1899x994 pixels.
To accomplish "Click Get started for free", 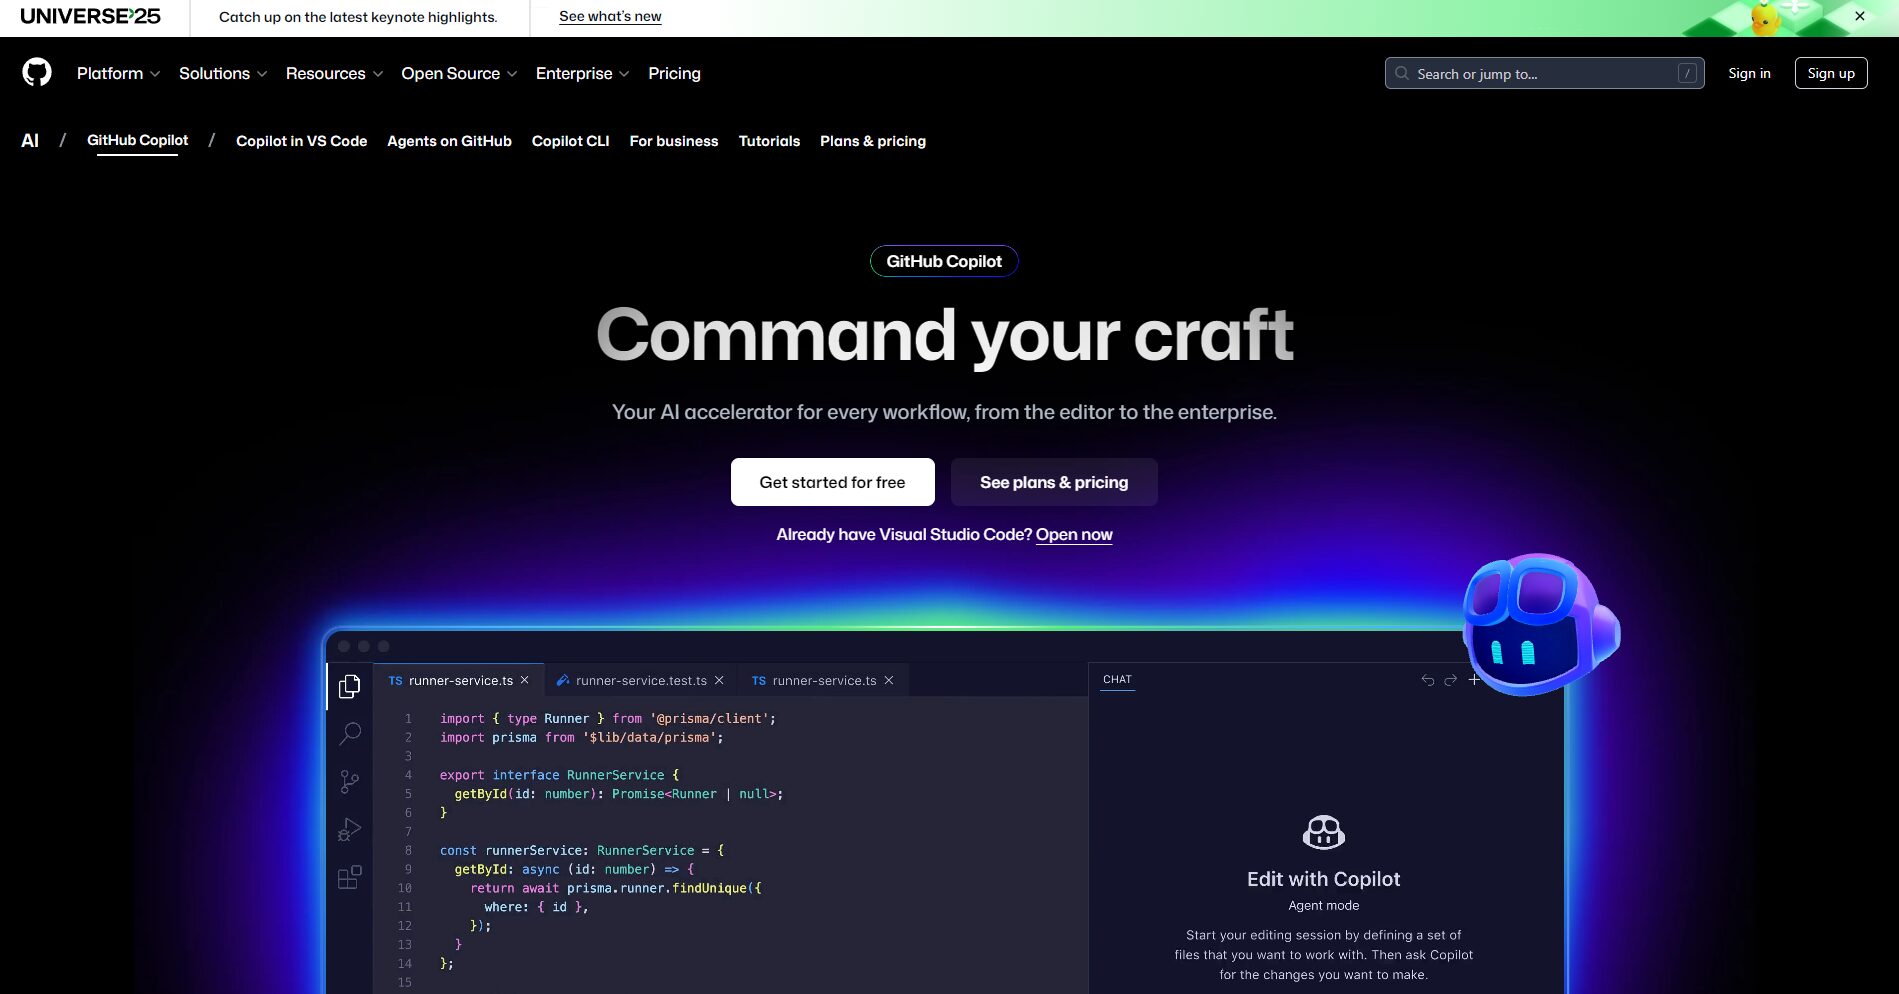I will point(832,482).
